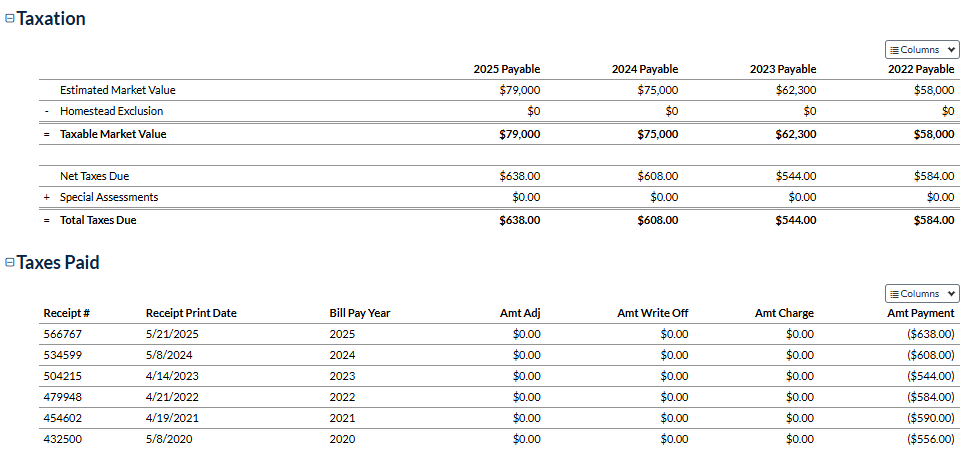Screen dimensions: 971x472
Task: Click the Amt Payment column header
Action: click(920, 313)
